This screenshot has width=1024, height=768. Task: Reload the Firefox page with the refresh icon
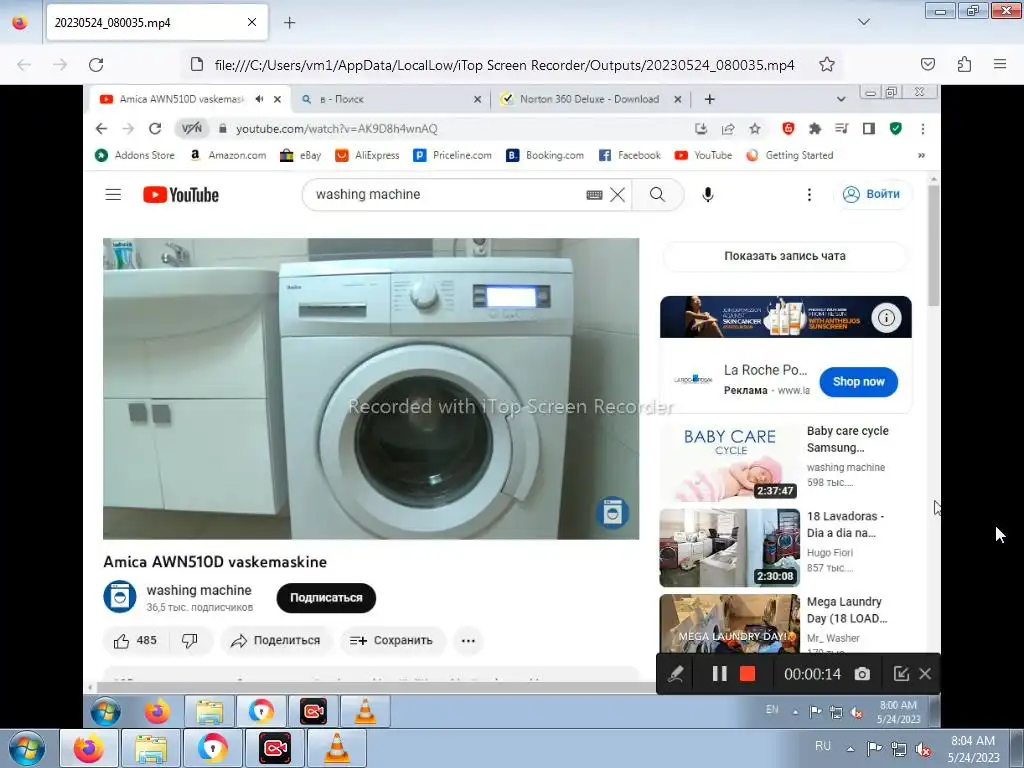(96, 65)
